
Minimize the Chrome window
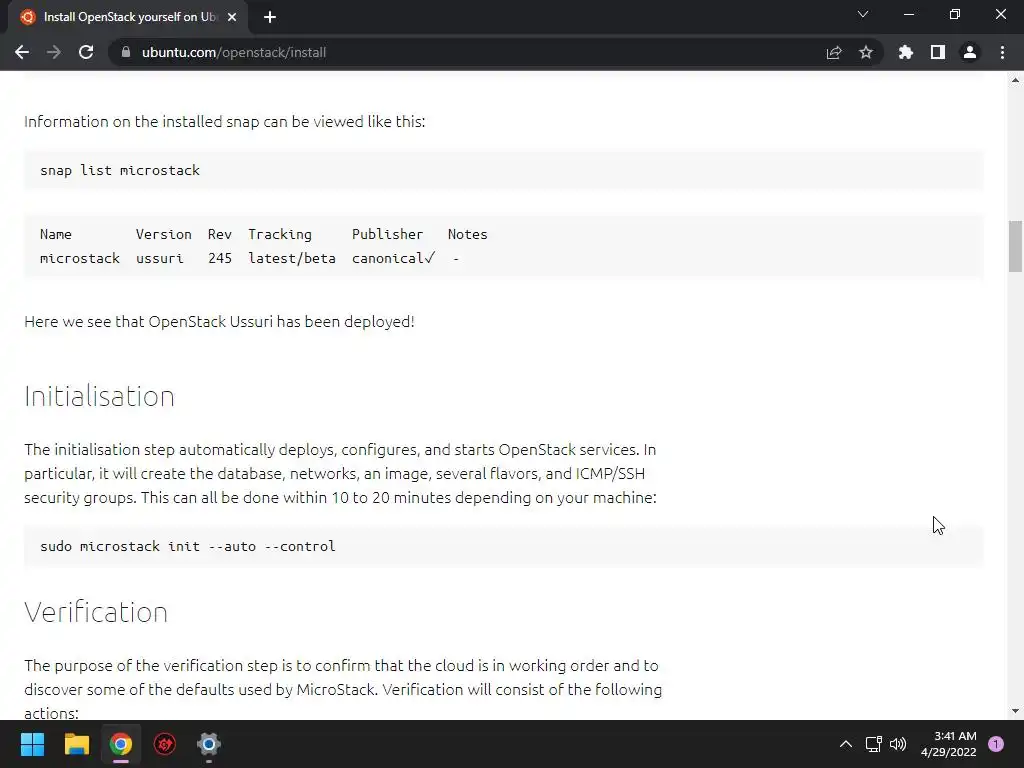point(908,14)
